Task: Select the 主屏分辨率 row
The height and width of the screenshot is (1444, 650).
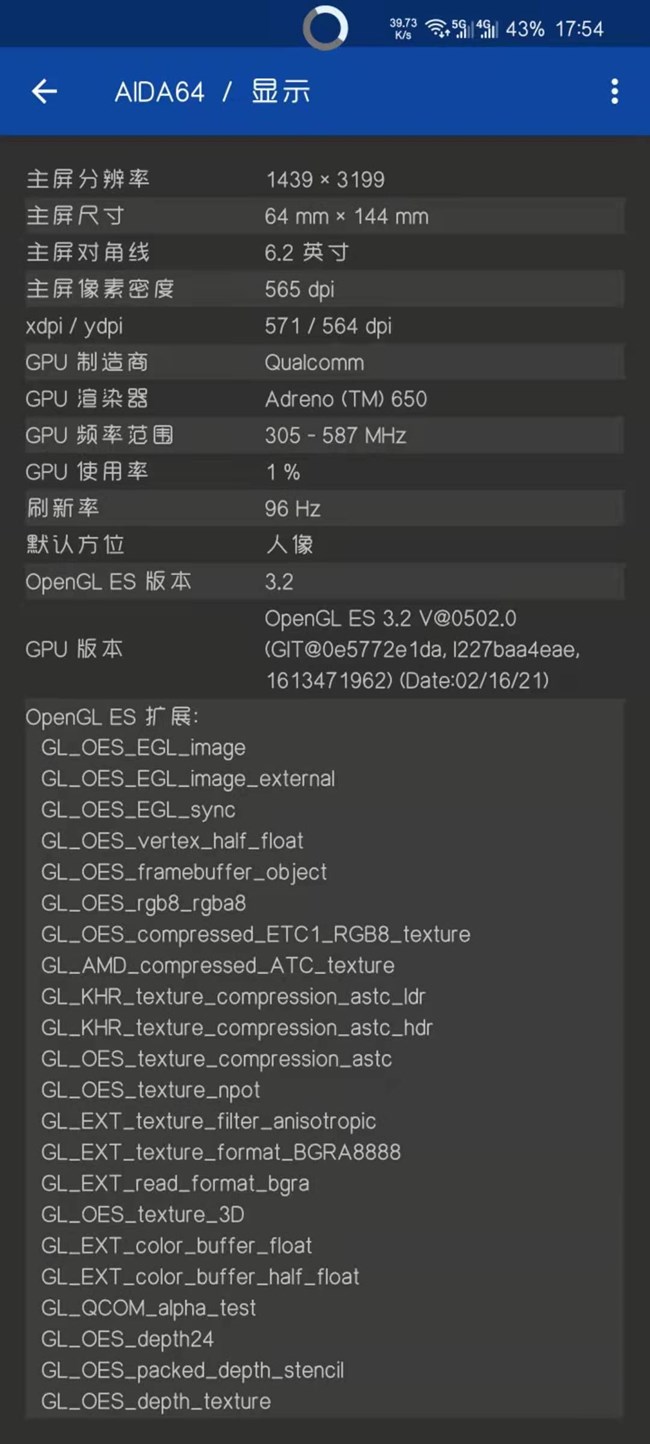Action: 324,180
